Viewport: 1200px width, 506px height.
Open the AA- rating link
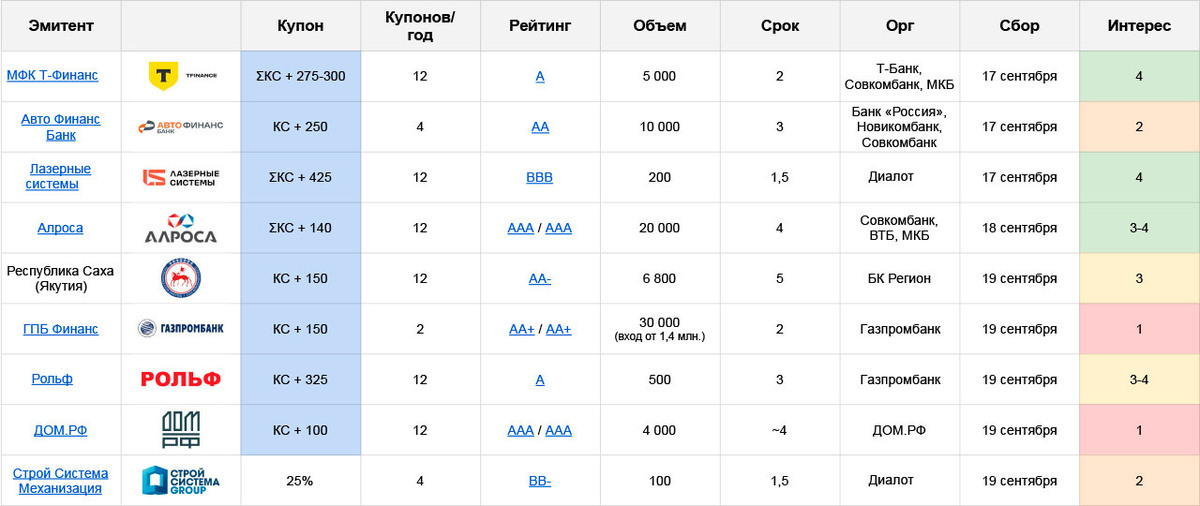tap(539, 279)
